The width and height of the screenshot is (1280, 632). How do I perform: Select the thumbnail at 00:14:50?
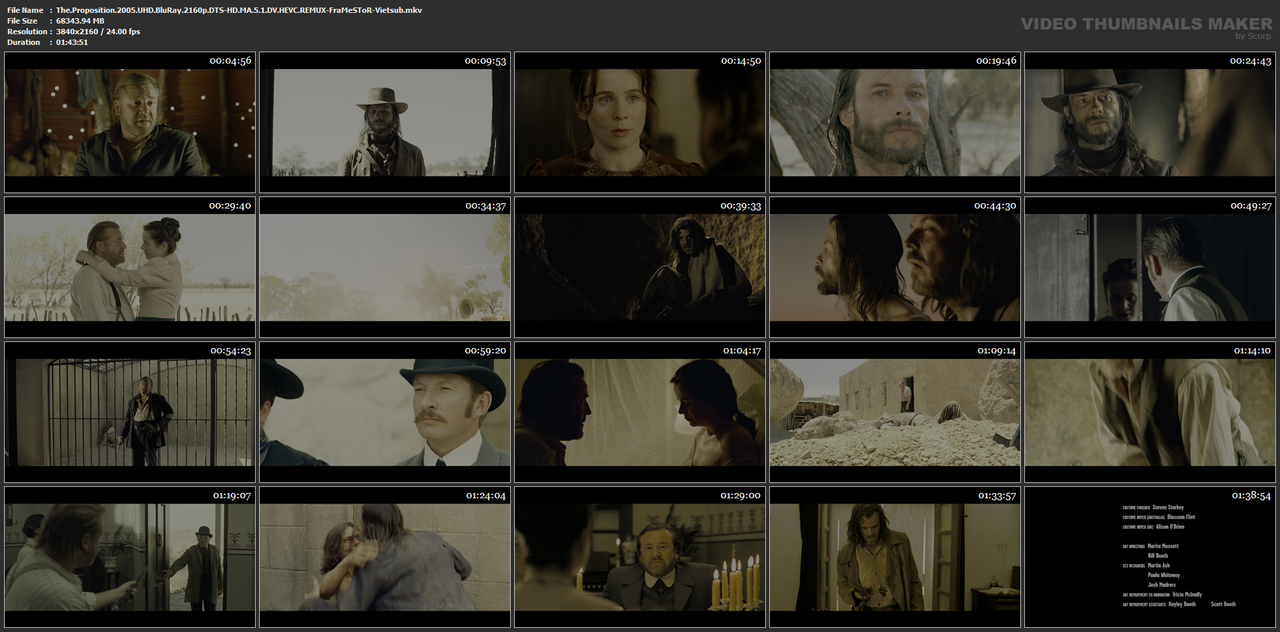click(640, 122)
